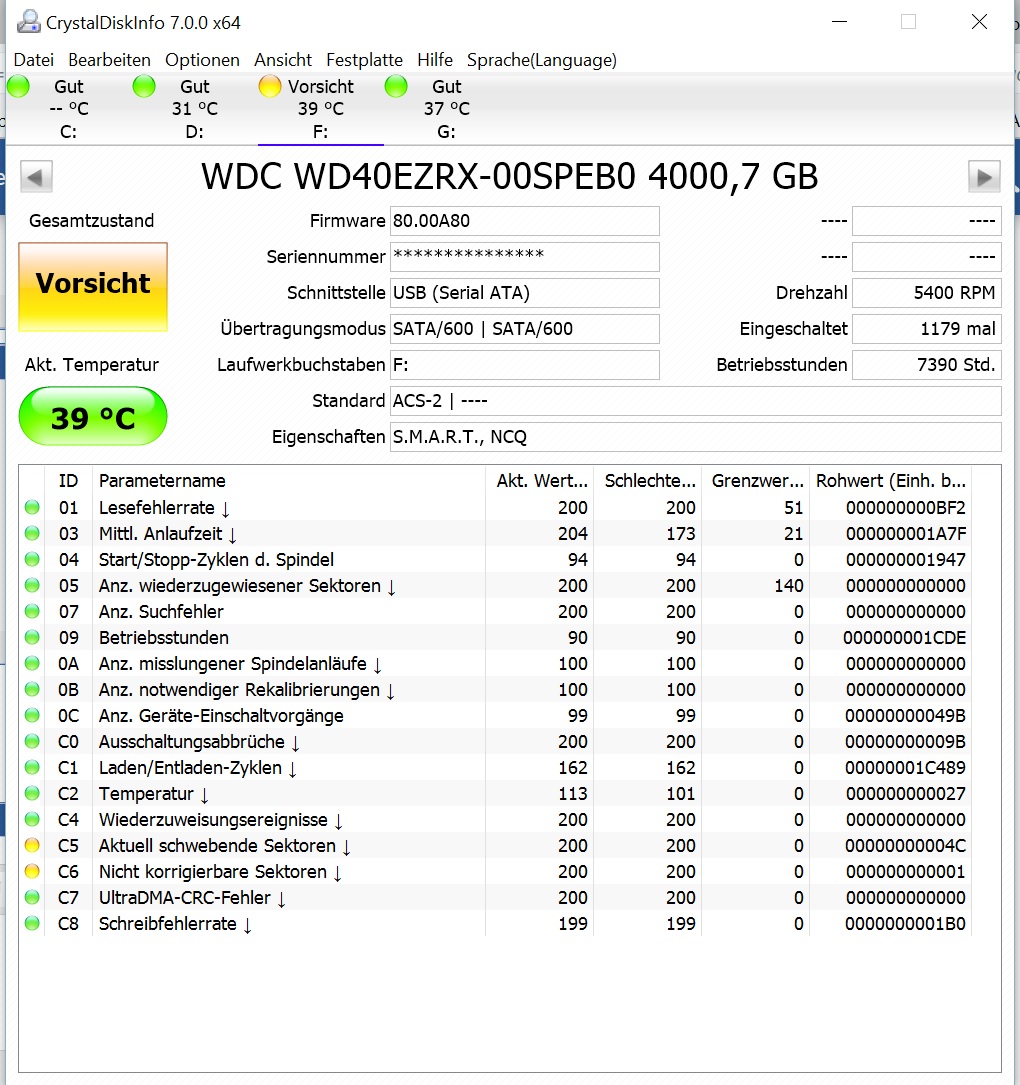Click the Akt. Wert column header
The width and height of the screenshot is (1020, 1085).
click(539, 481)
